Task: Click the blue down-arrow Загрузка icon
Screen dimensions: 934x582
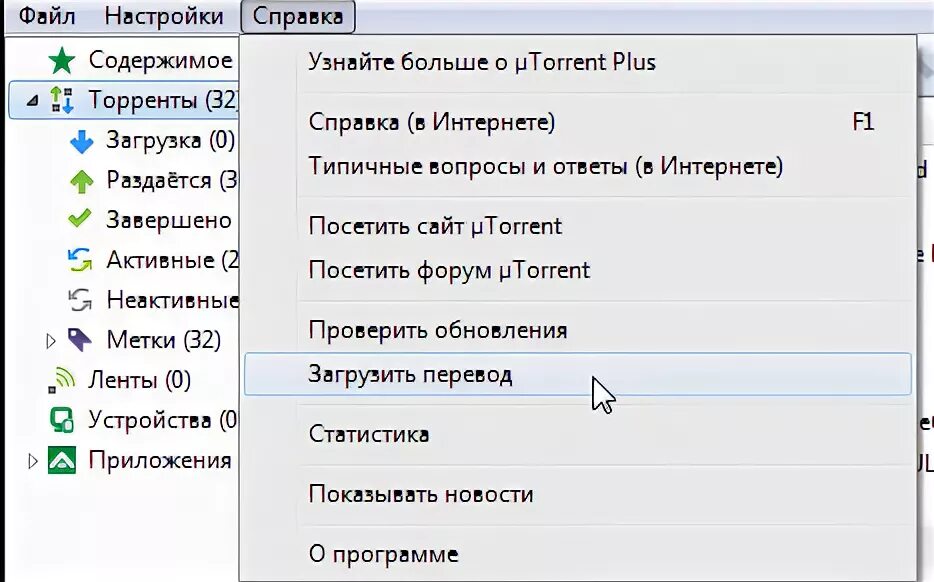Action: pos(82,141)
